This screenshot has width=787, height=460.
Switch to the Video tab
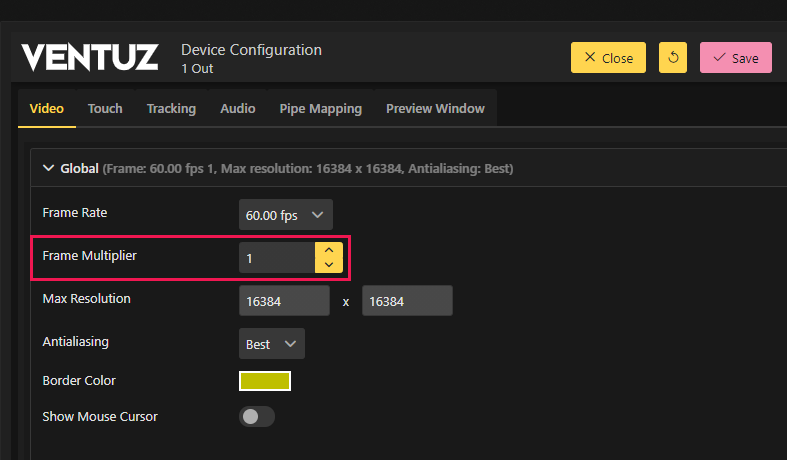(46, 108)
